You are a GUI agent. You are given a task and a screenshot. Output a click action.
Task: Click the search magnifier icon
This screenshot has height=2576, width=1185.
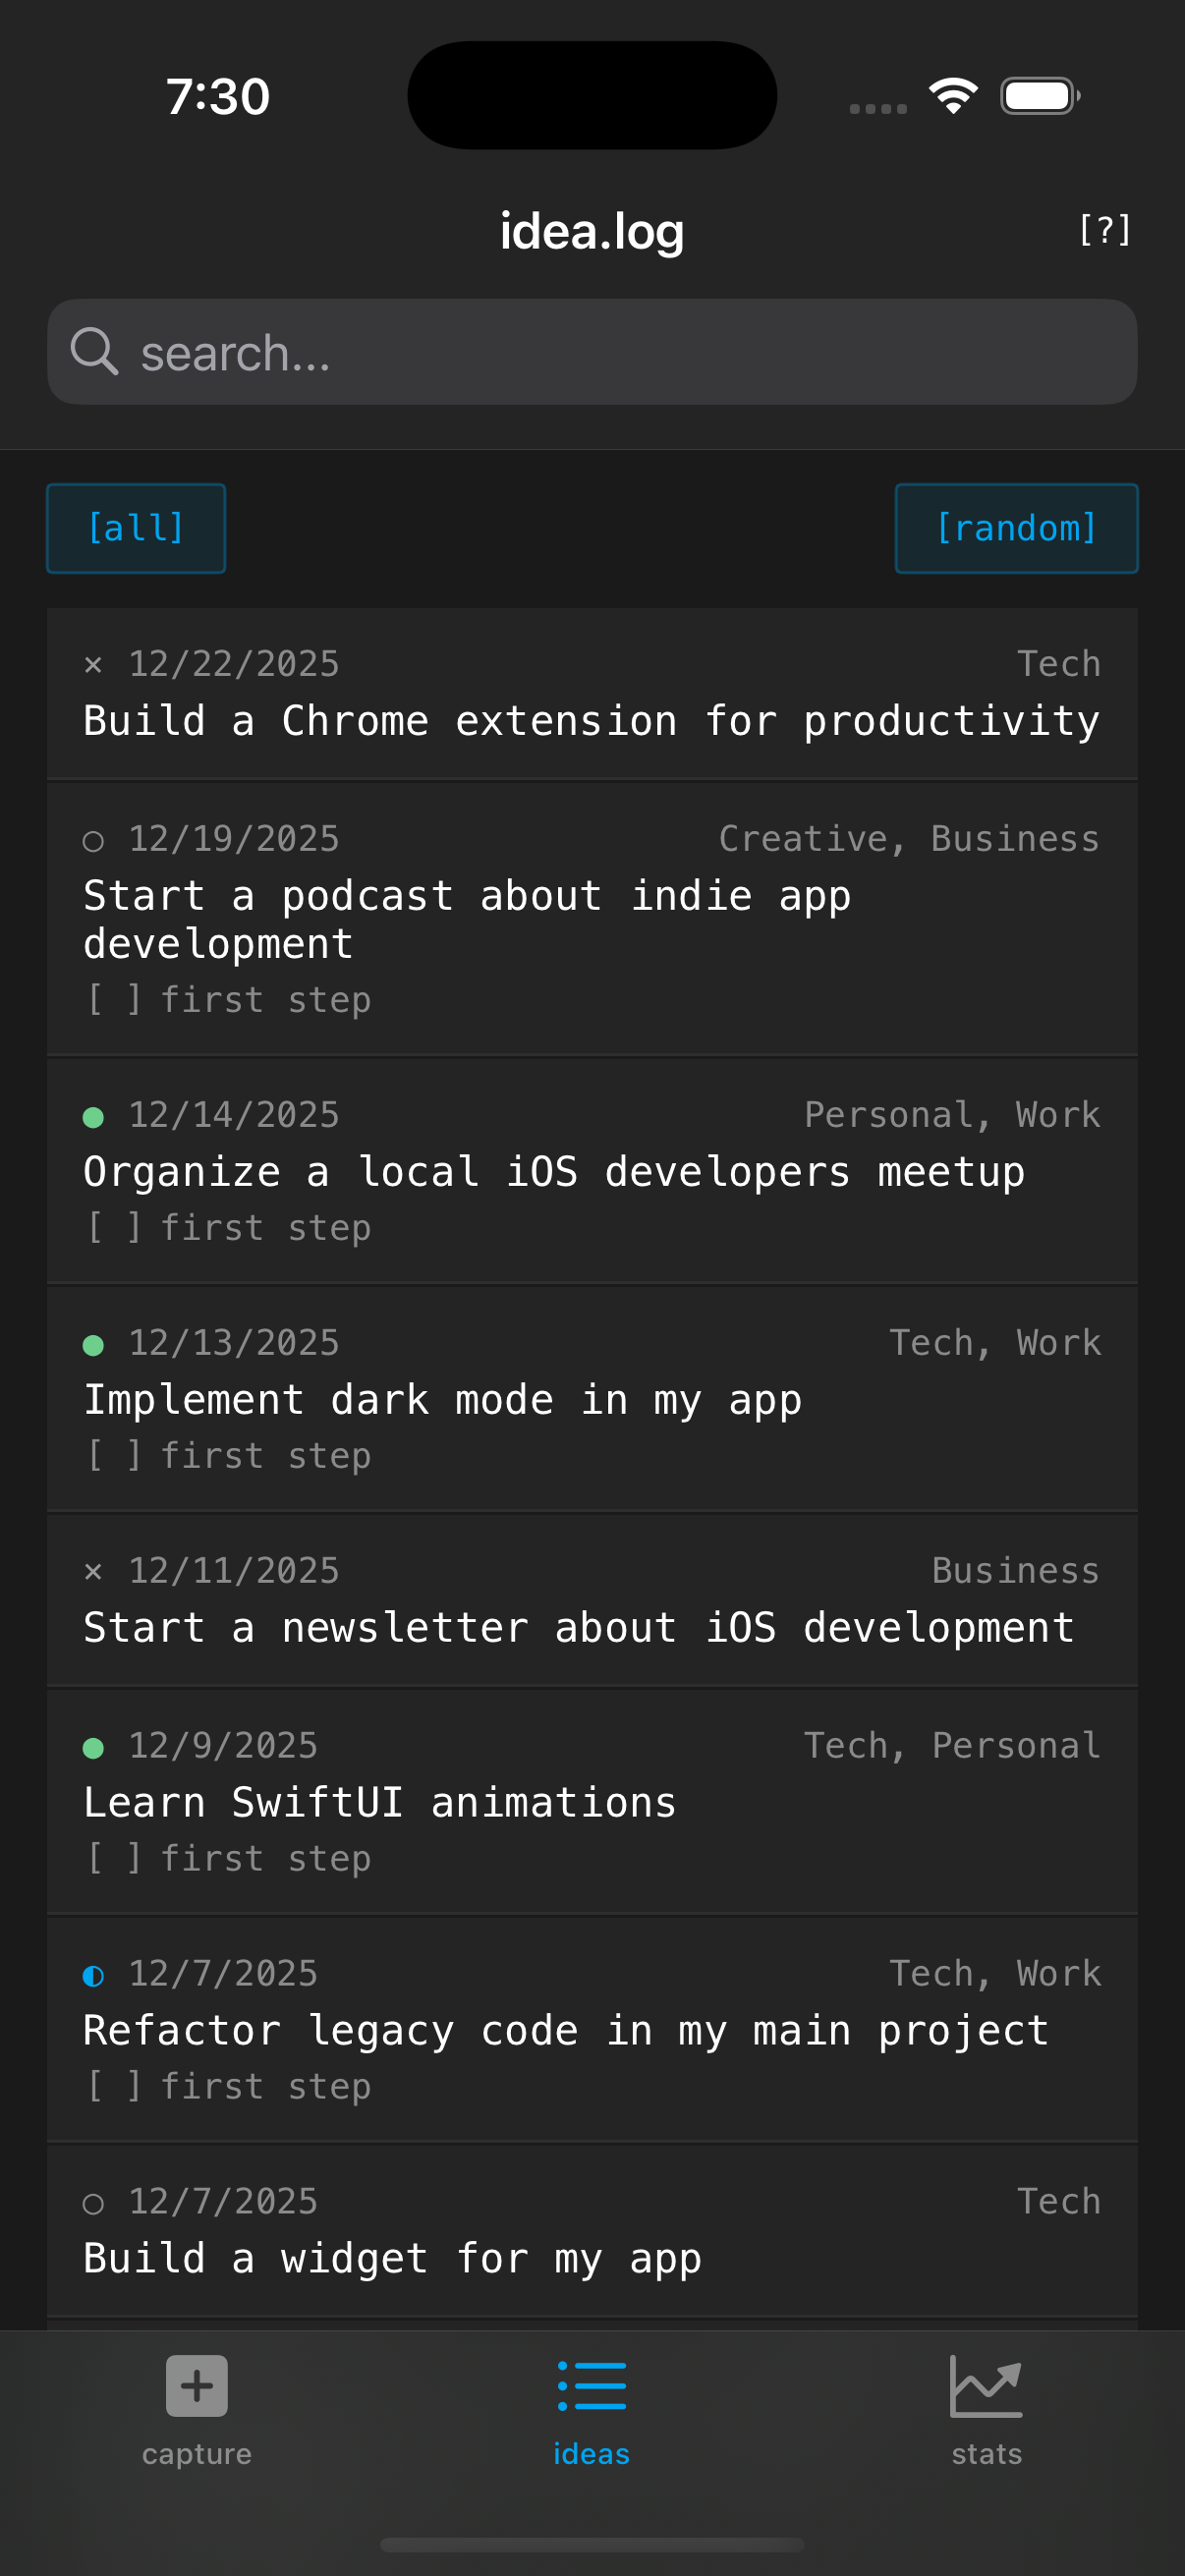(95, 352)
